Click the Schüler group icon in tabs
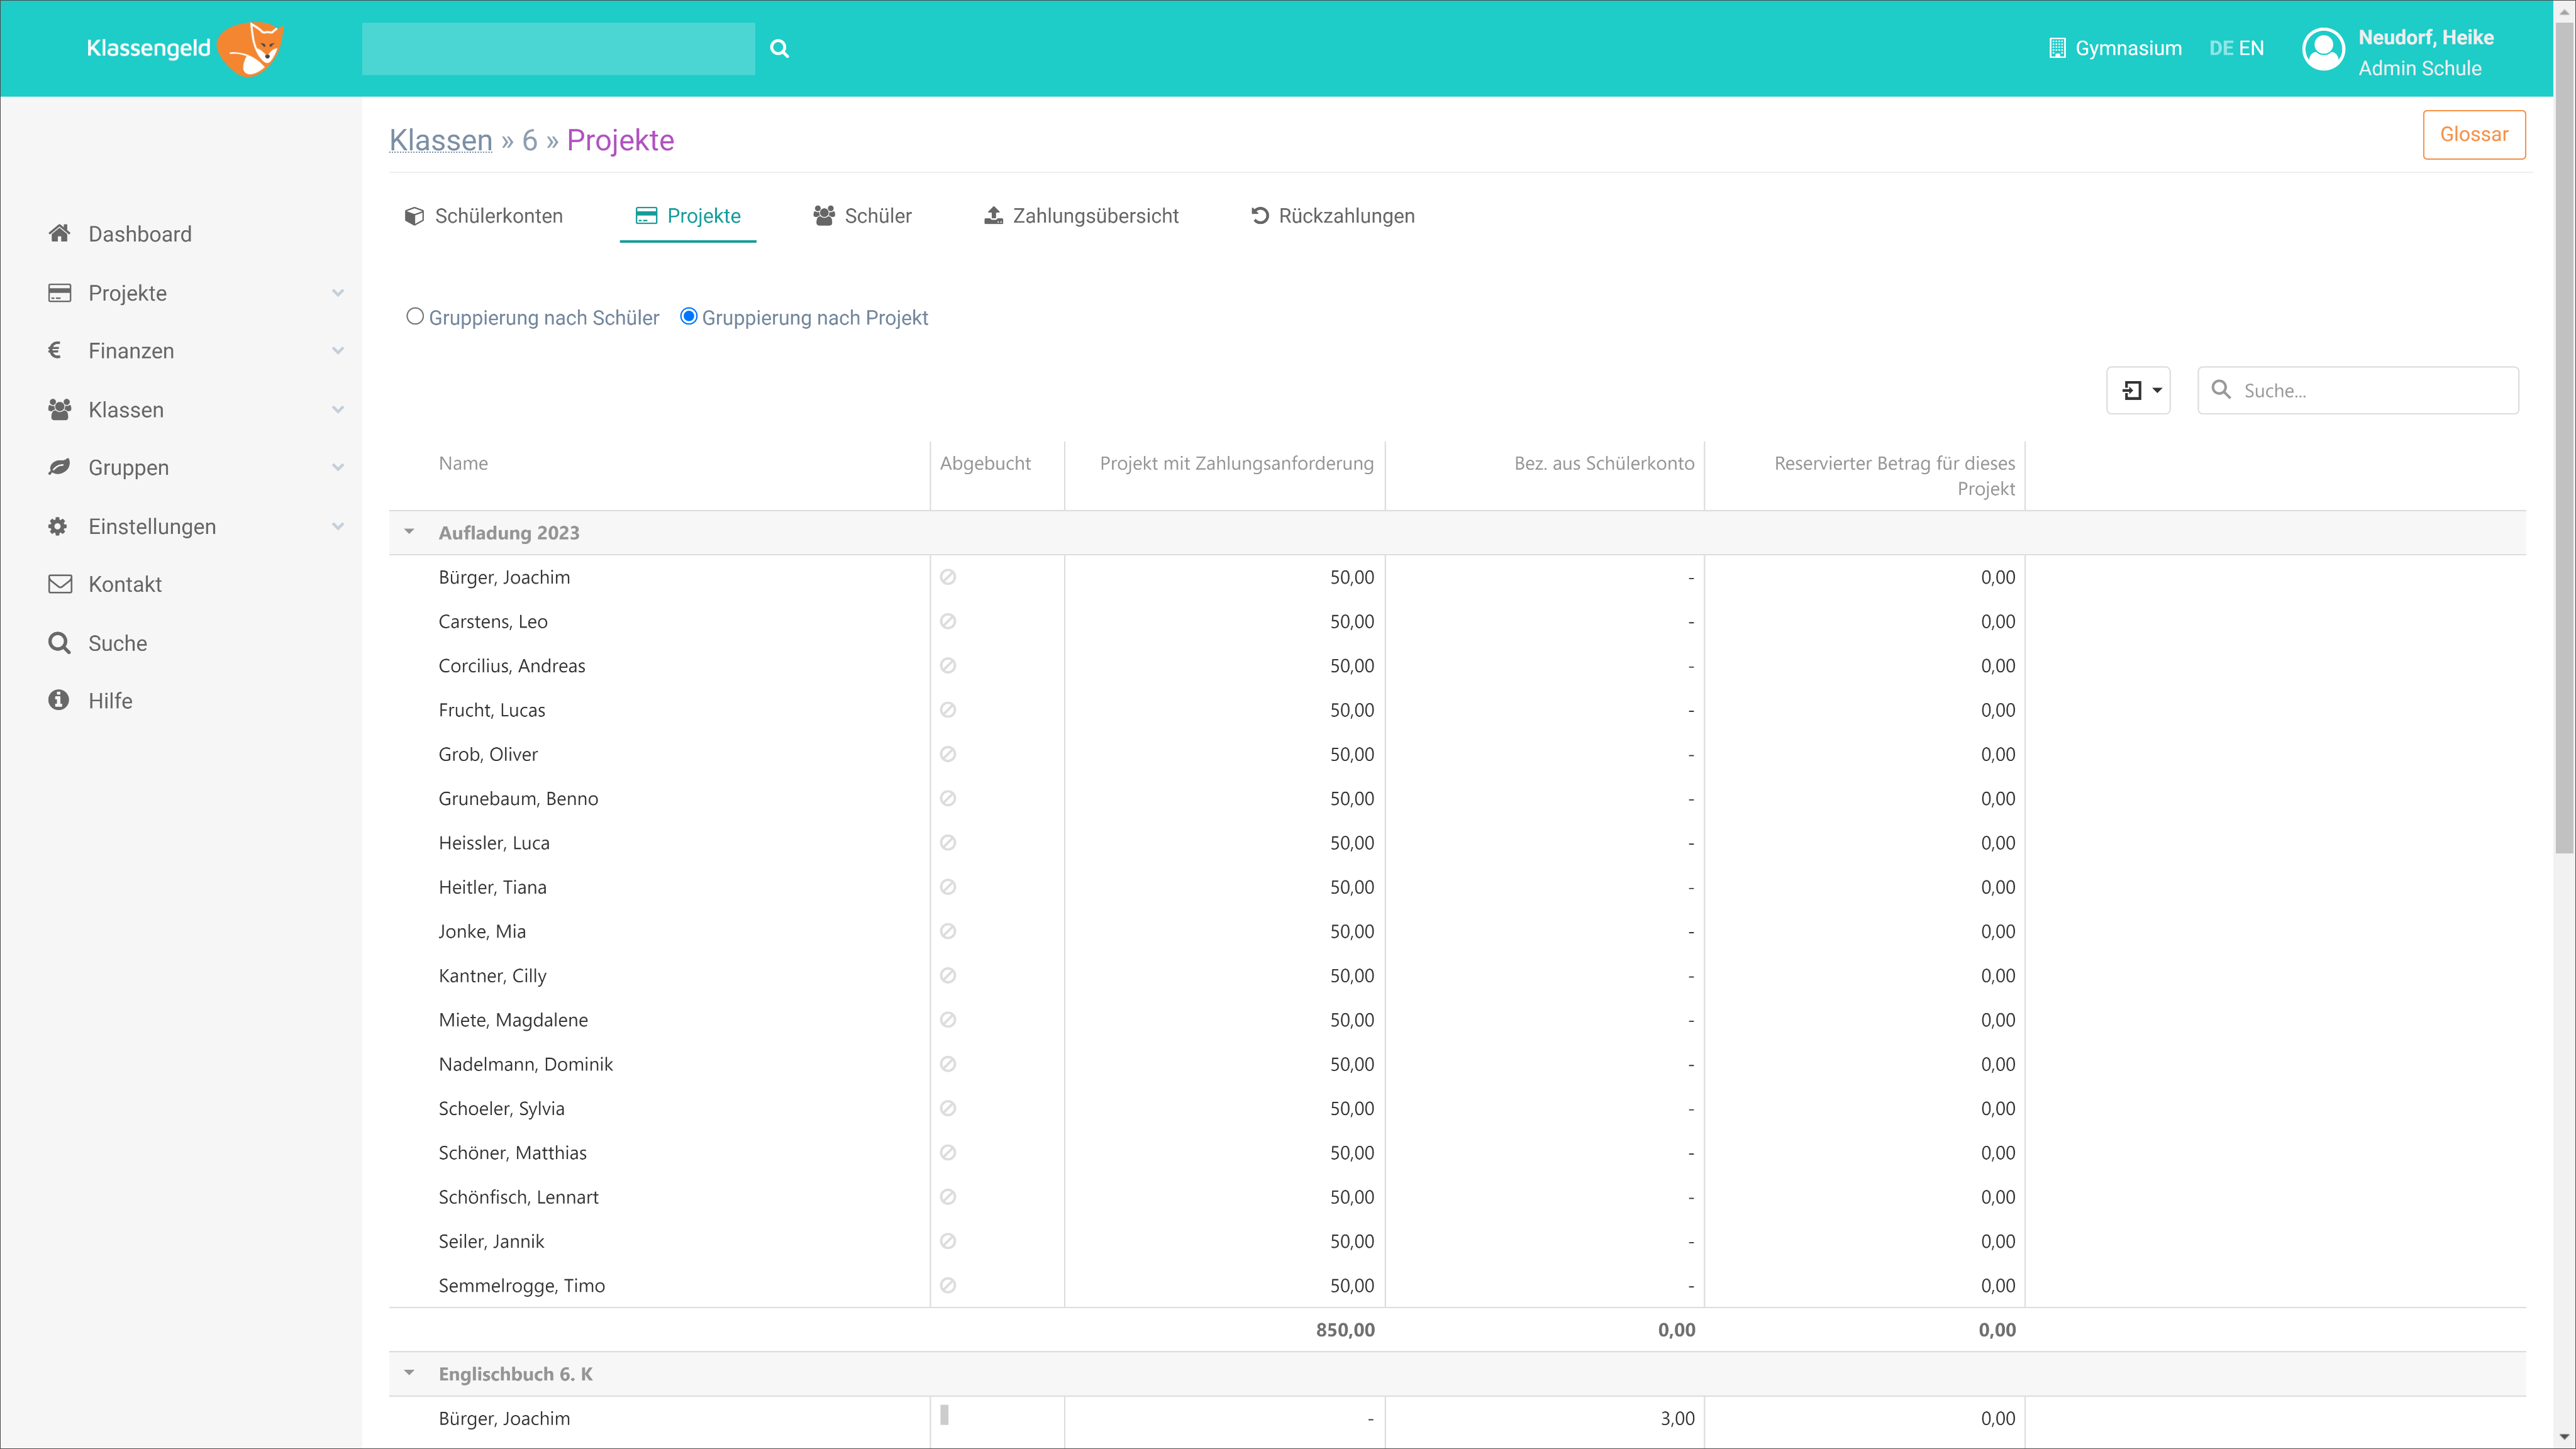Viewport: 2576px width, 1449px height. pos(824,216)
